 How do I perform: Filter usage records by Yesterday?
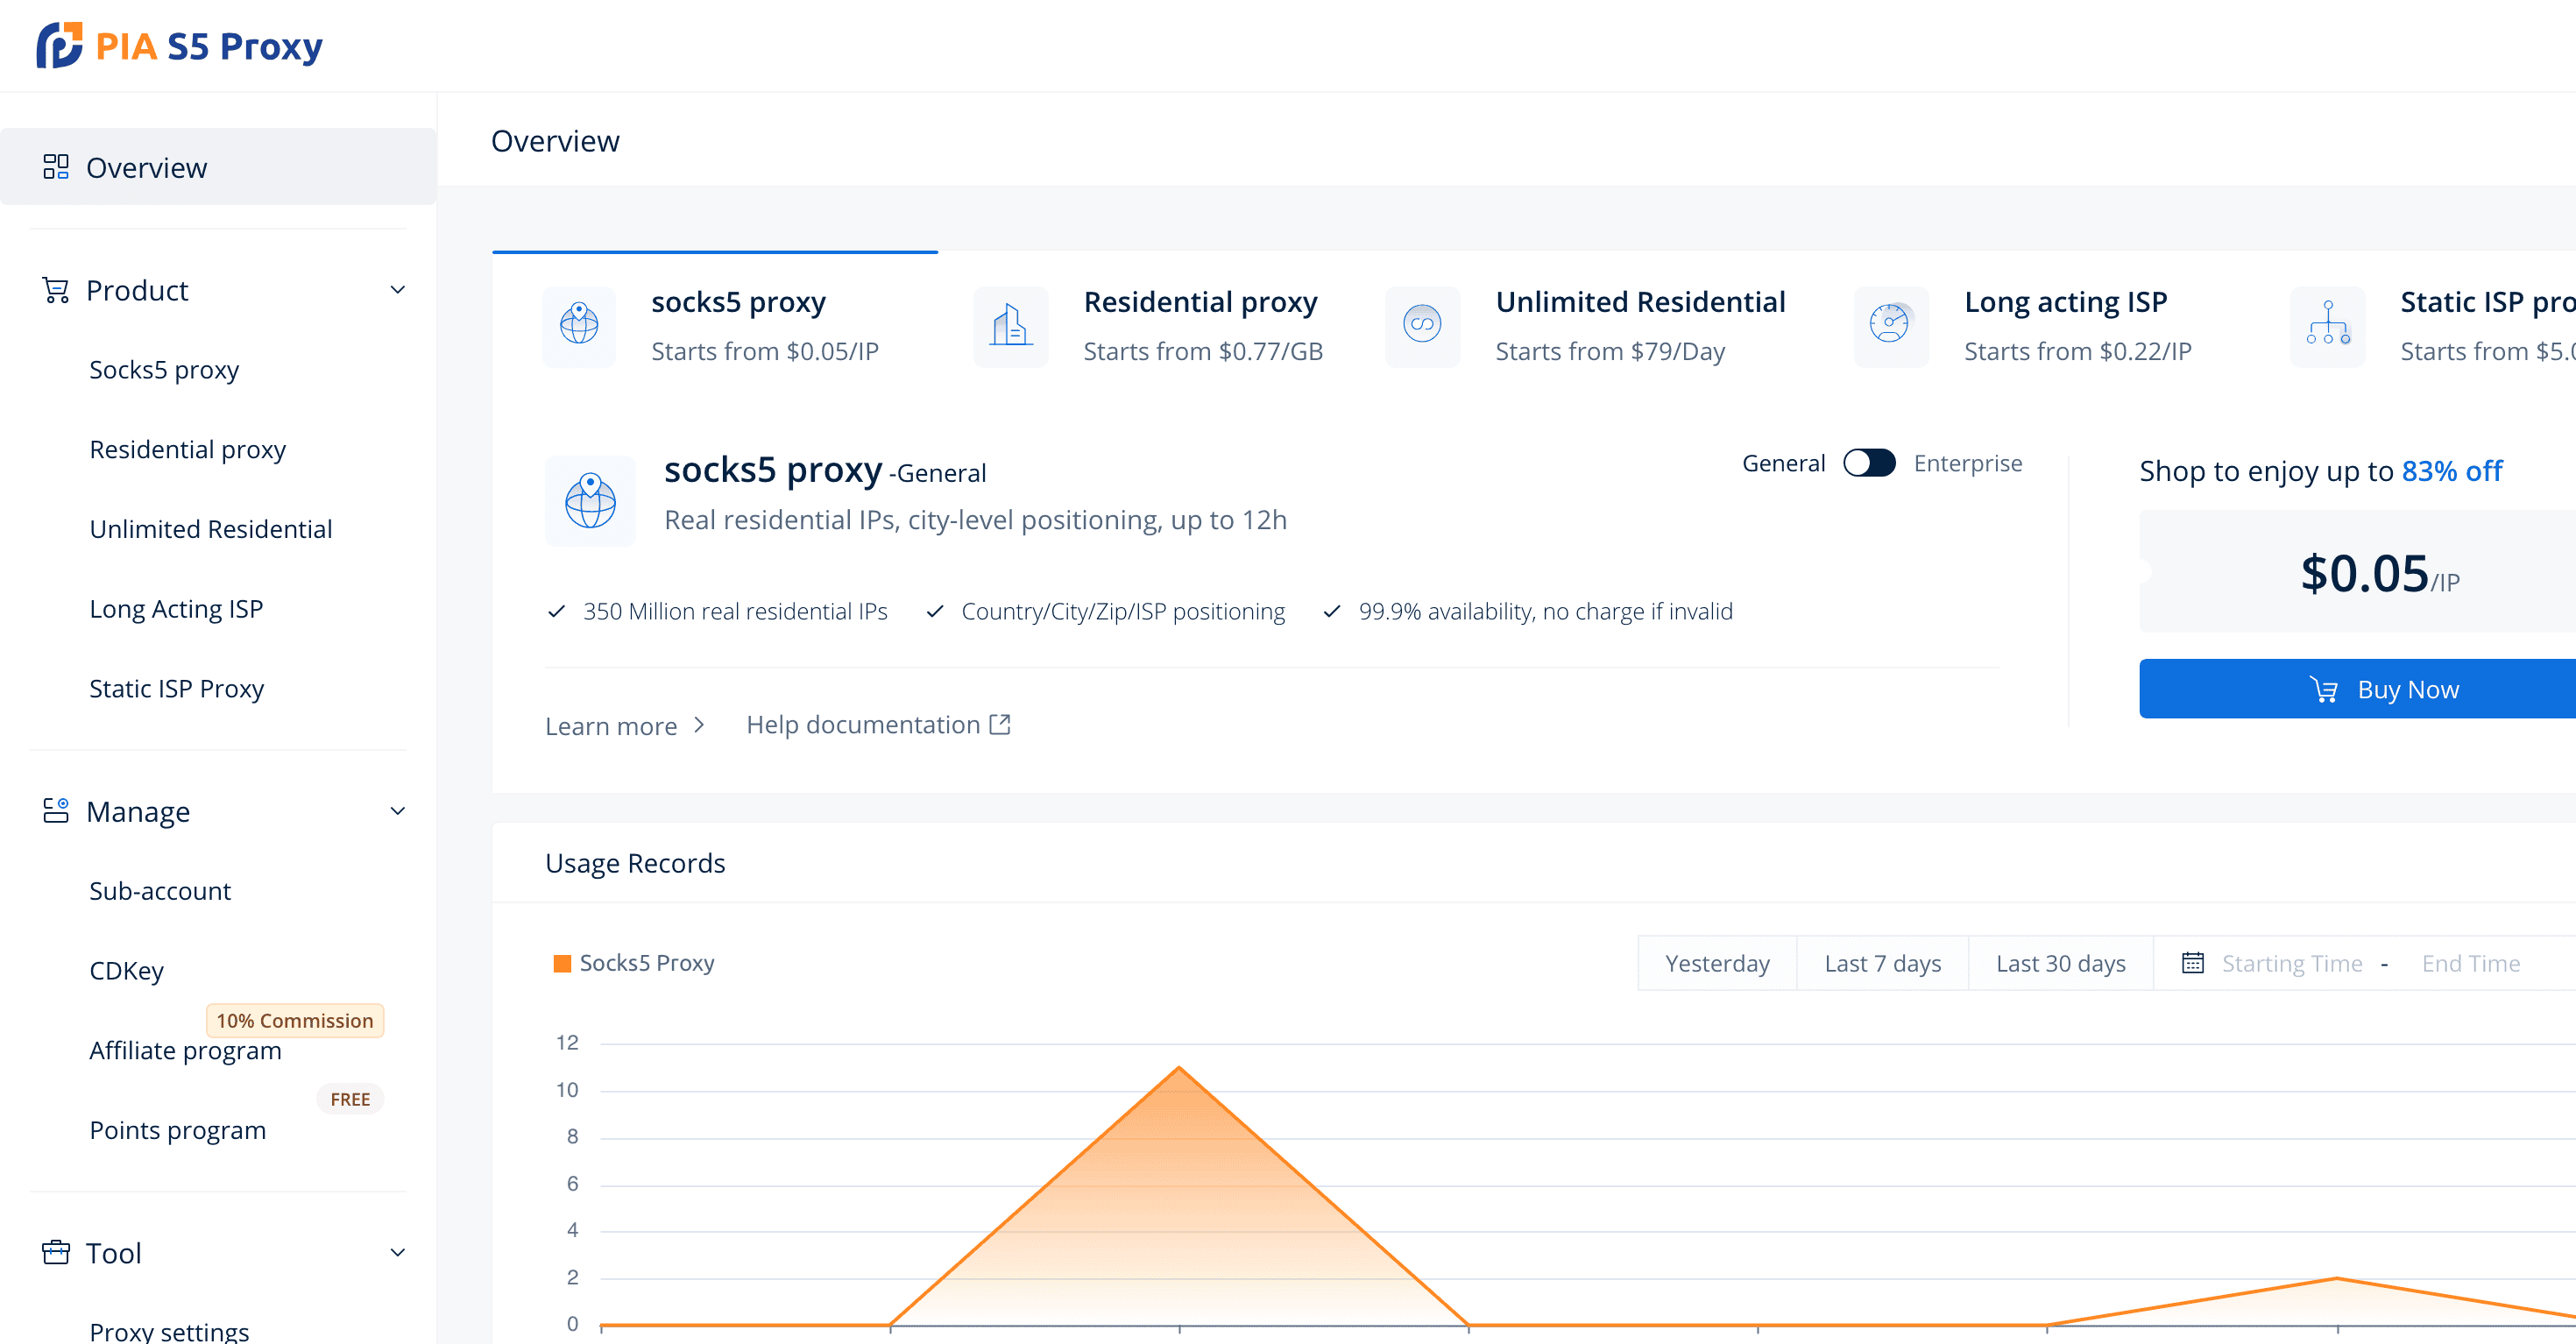point(1717,963)
